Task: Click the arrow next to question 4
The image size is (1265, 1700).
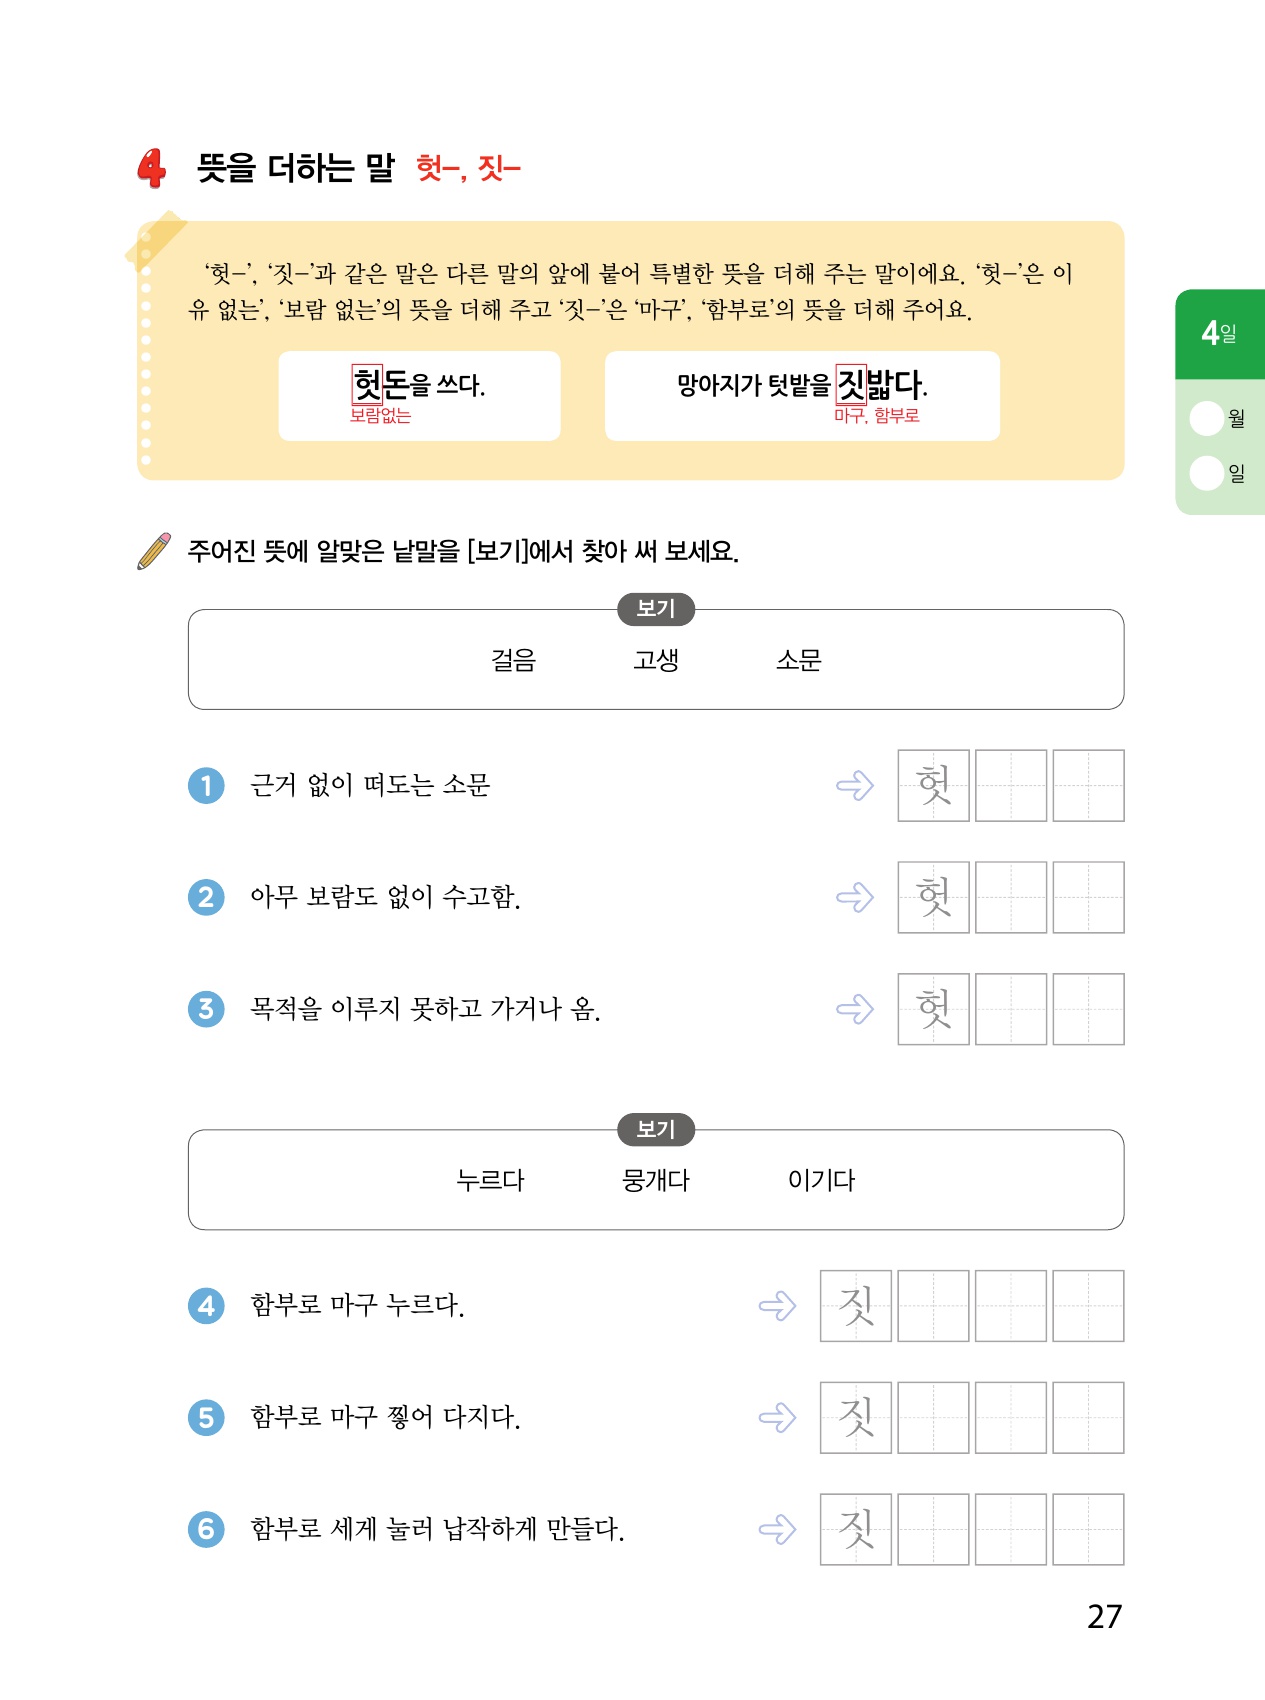Action: (x=777, y=1305)
